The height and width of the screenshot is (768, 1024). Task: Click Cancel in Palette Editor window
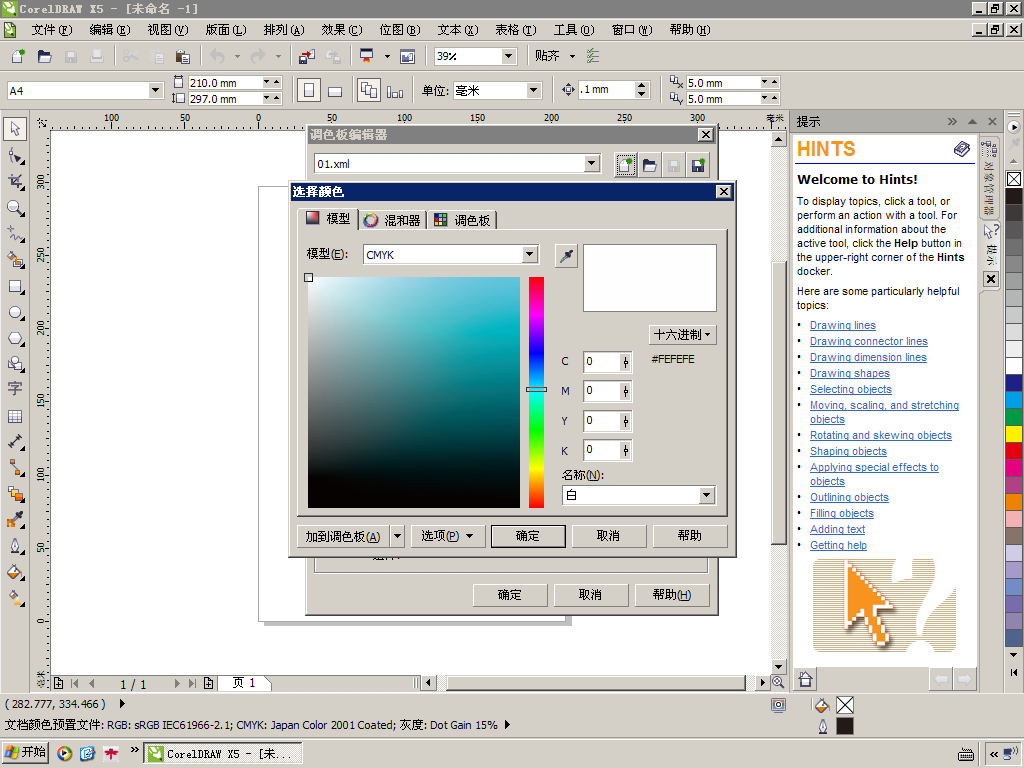click(590, 595)
